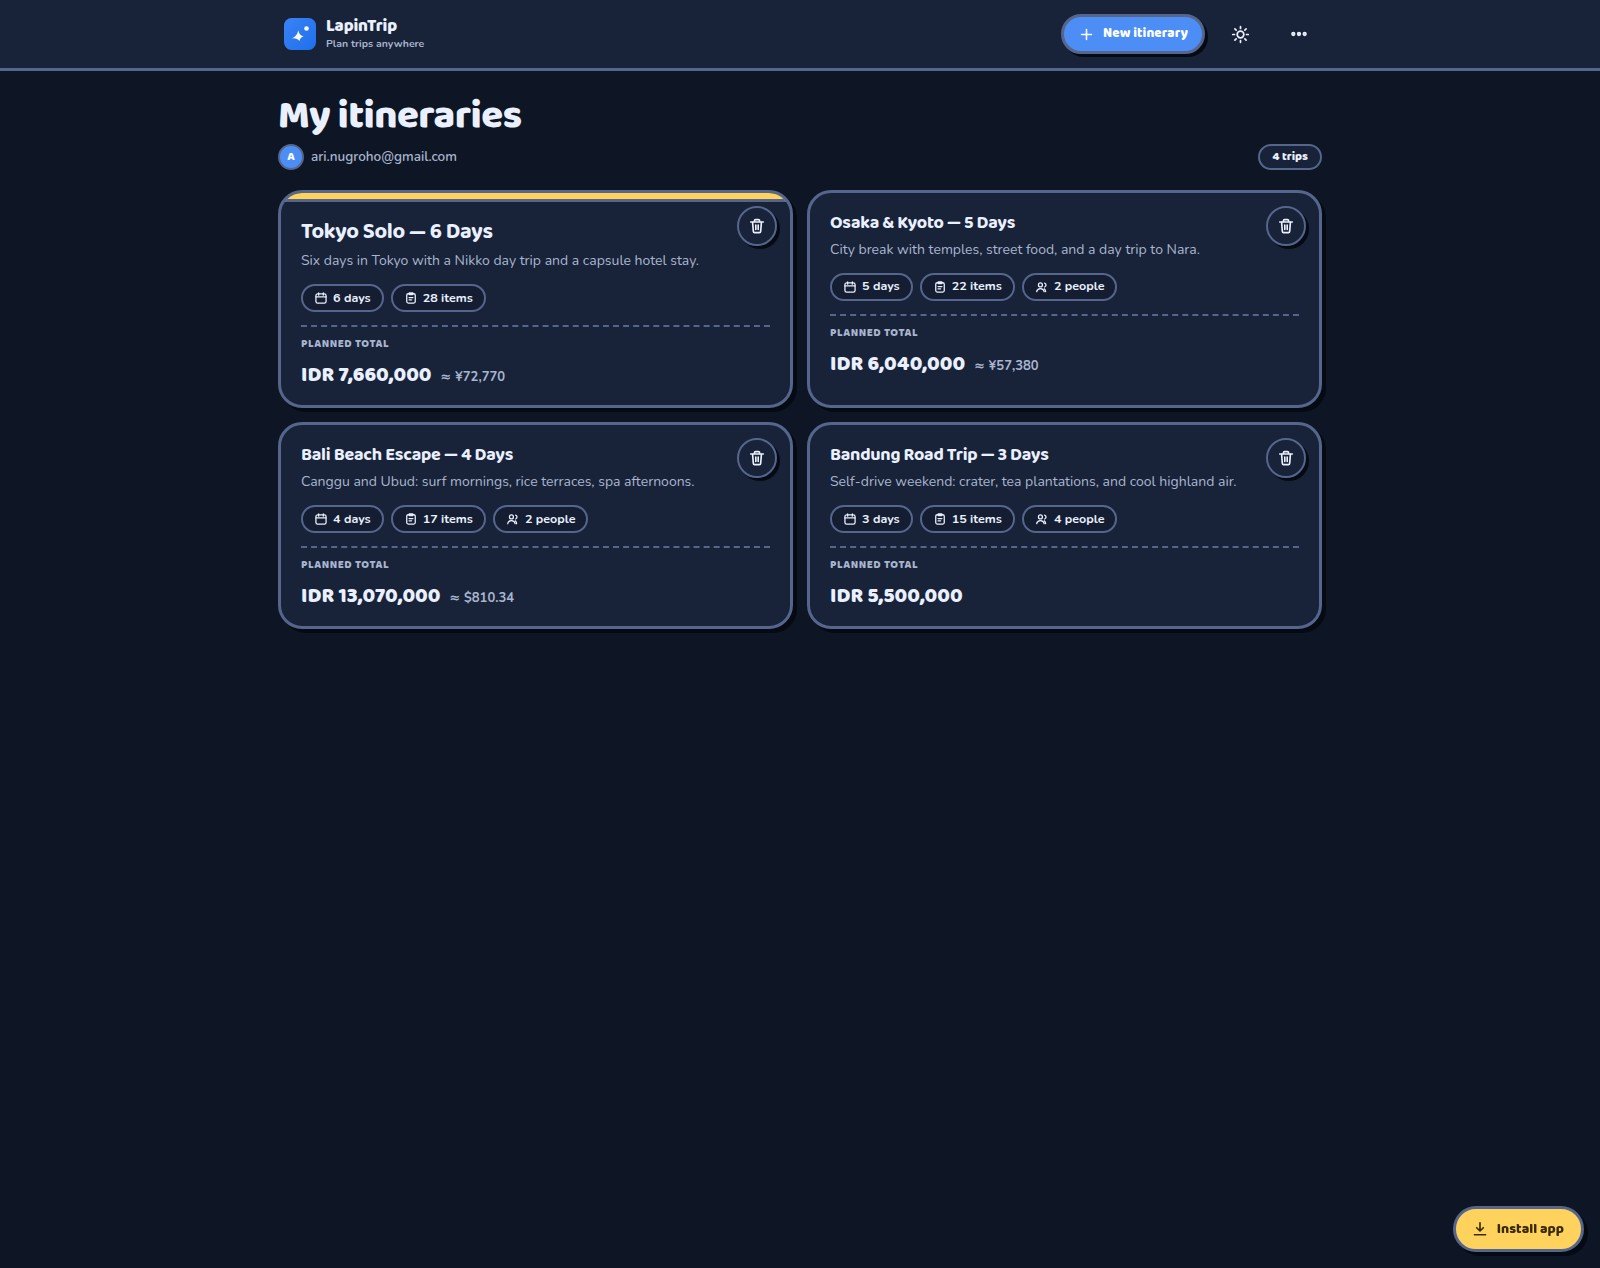Click the 22 items chip
This screenshot has height=1268, width=1600.
(x=967, y=287)
